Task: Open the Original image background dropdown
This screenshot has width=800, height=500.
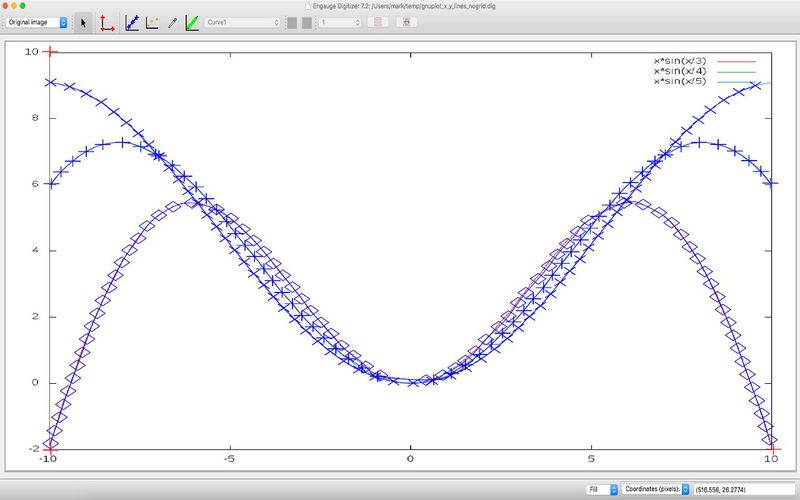Action: (36, 22)
